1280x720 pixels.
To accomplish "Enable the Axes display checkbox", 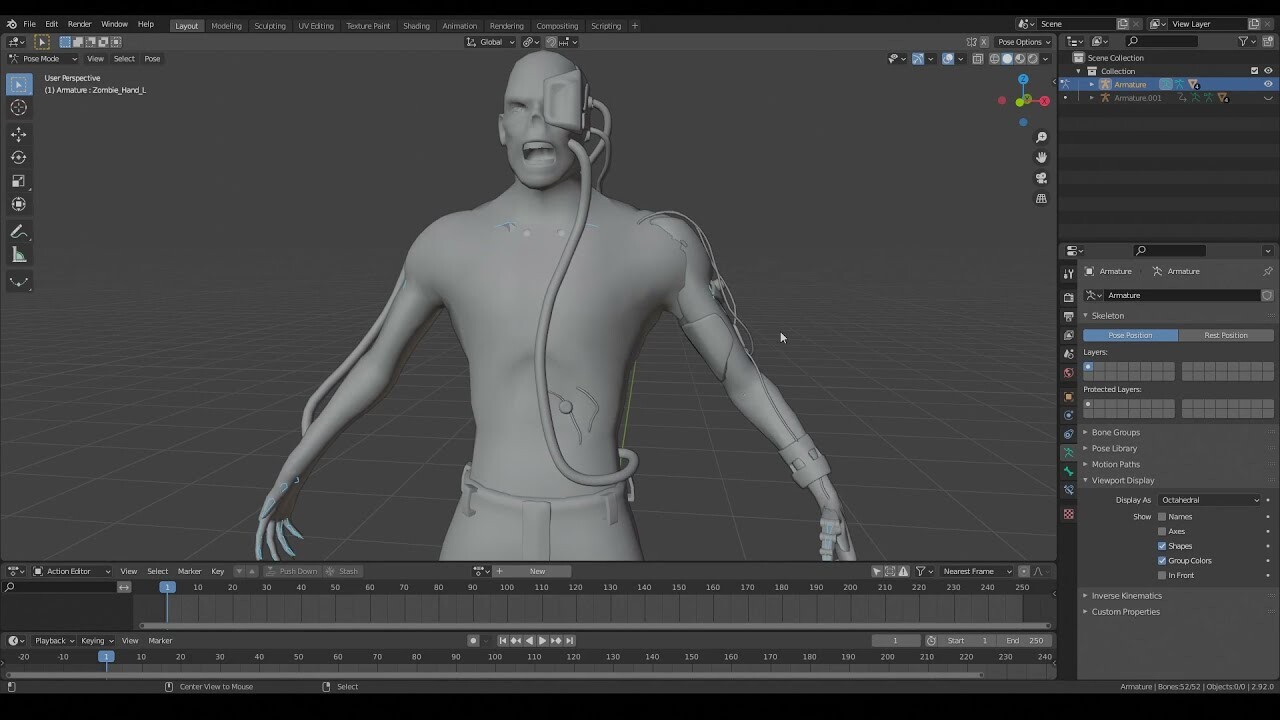I will pyautogui.click(x=1162, y=531).
